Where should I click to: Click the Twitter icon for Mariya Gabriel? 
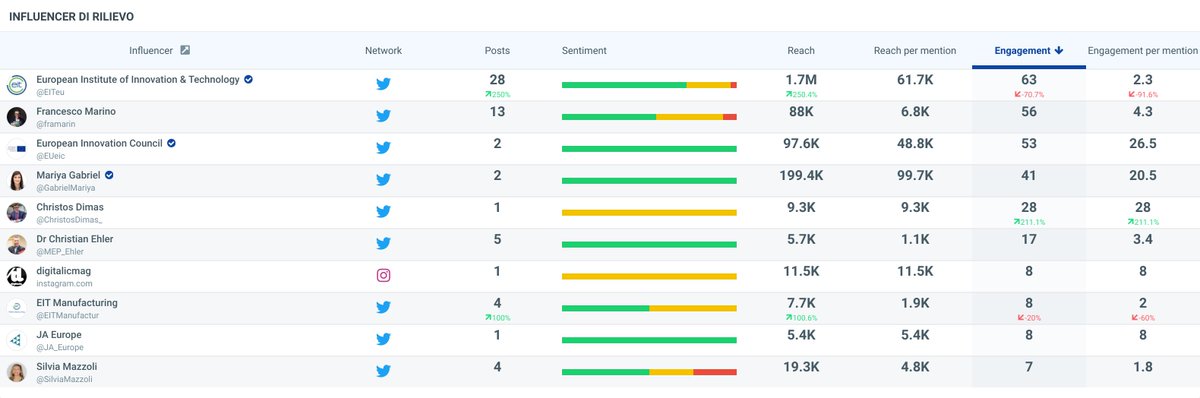[x=383, y=180]
